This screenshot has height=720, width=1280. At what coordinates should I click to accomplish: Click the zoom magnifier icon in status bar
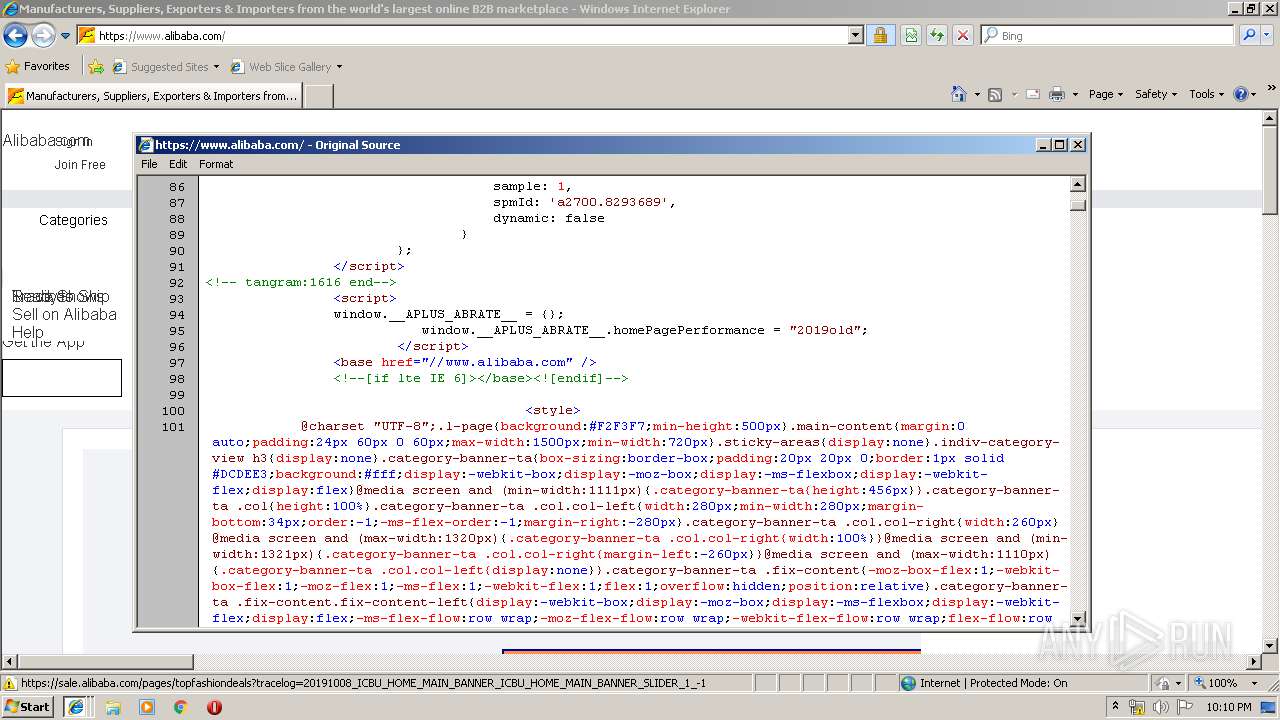click(x=1199, y=683)
